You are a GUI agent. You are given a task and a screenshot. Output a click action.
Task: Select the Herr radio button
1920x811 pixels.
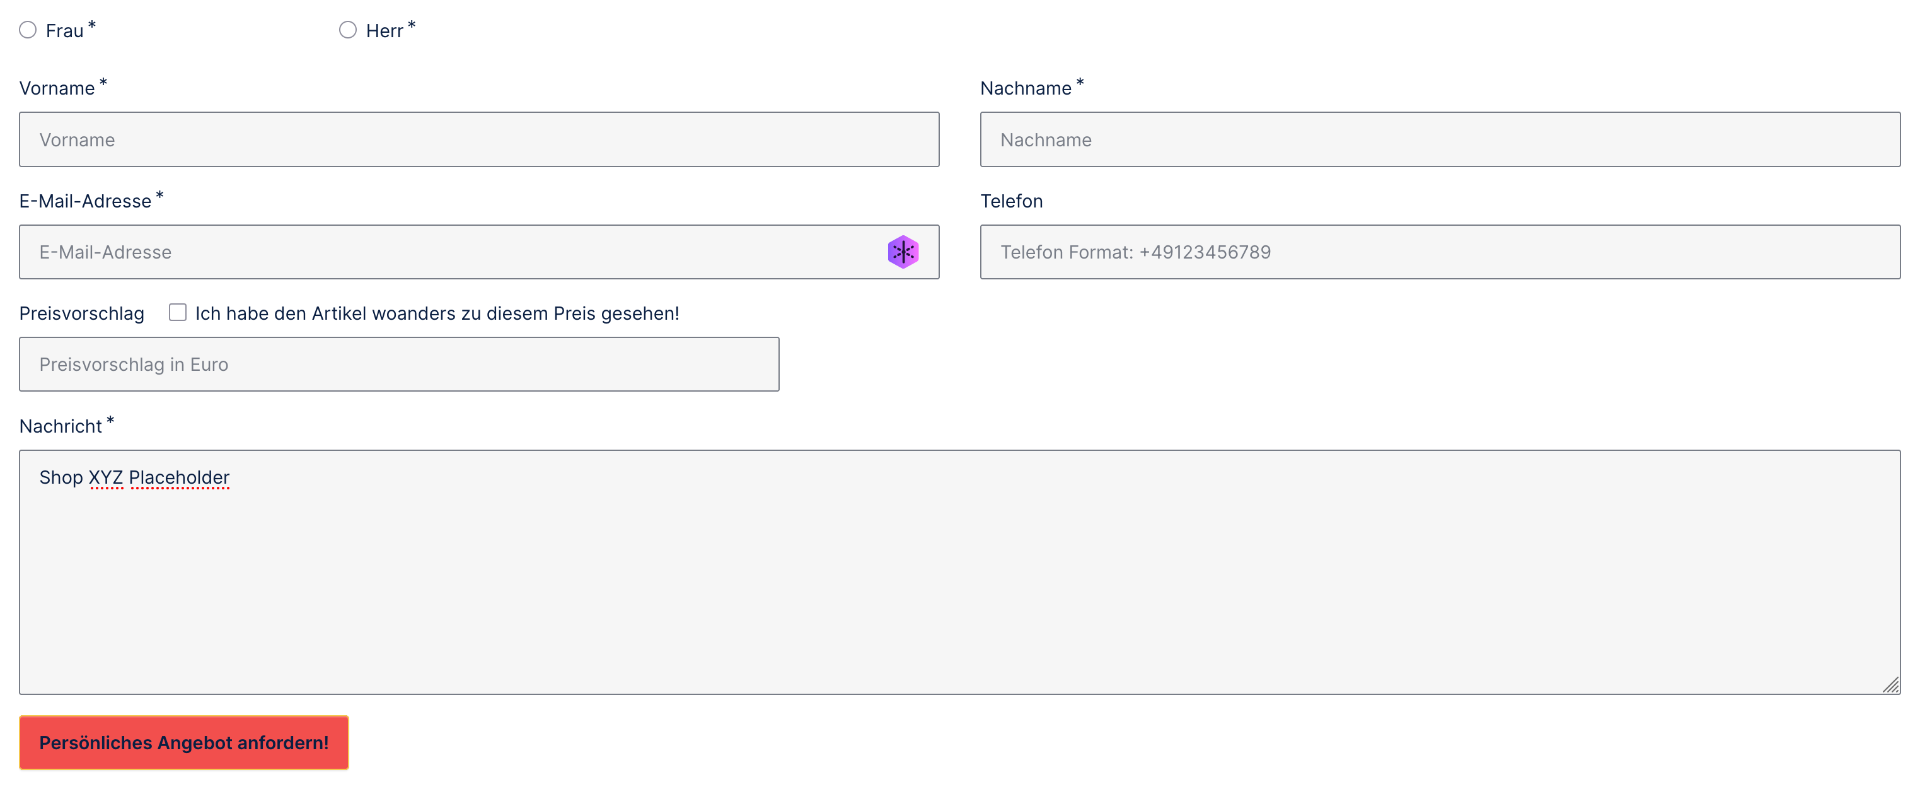coord(348,30)
